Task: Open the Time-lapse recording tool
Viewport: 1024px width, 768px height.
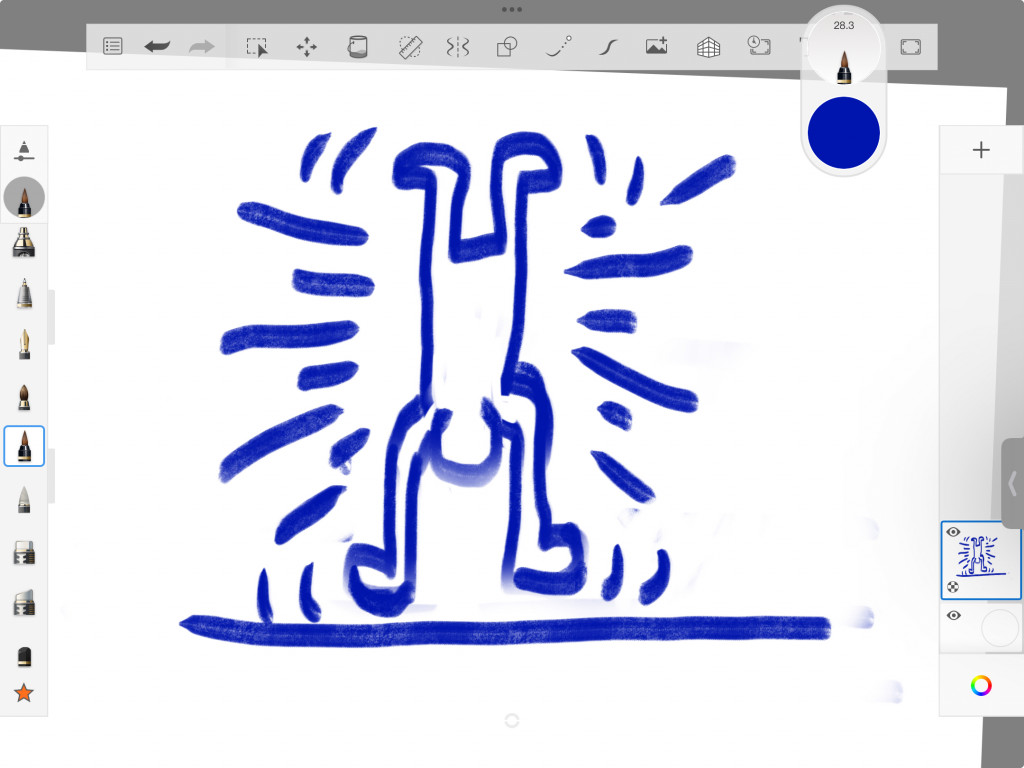Action: click(x=758, y=46)
